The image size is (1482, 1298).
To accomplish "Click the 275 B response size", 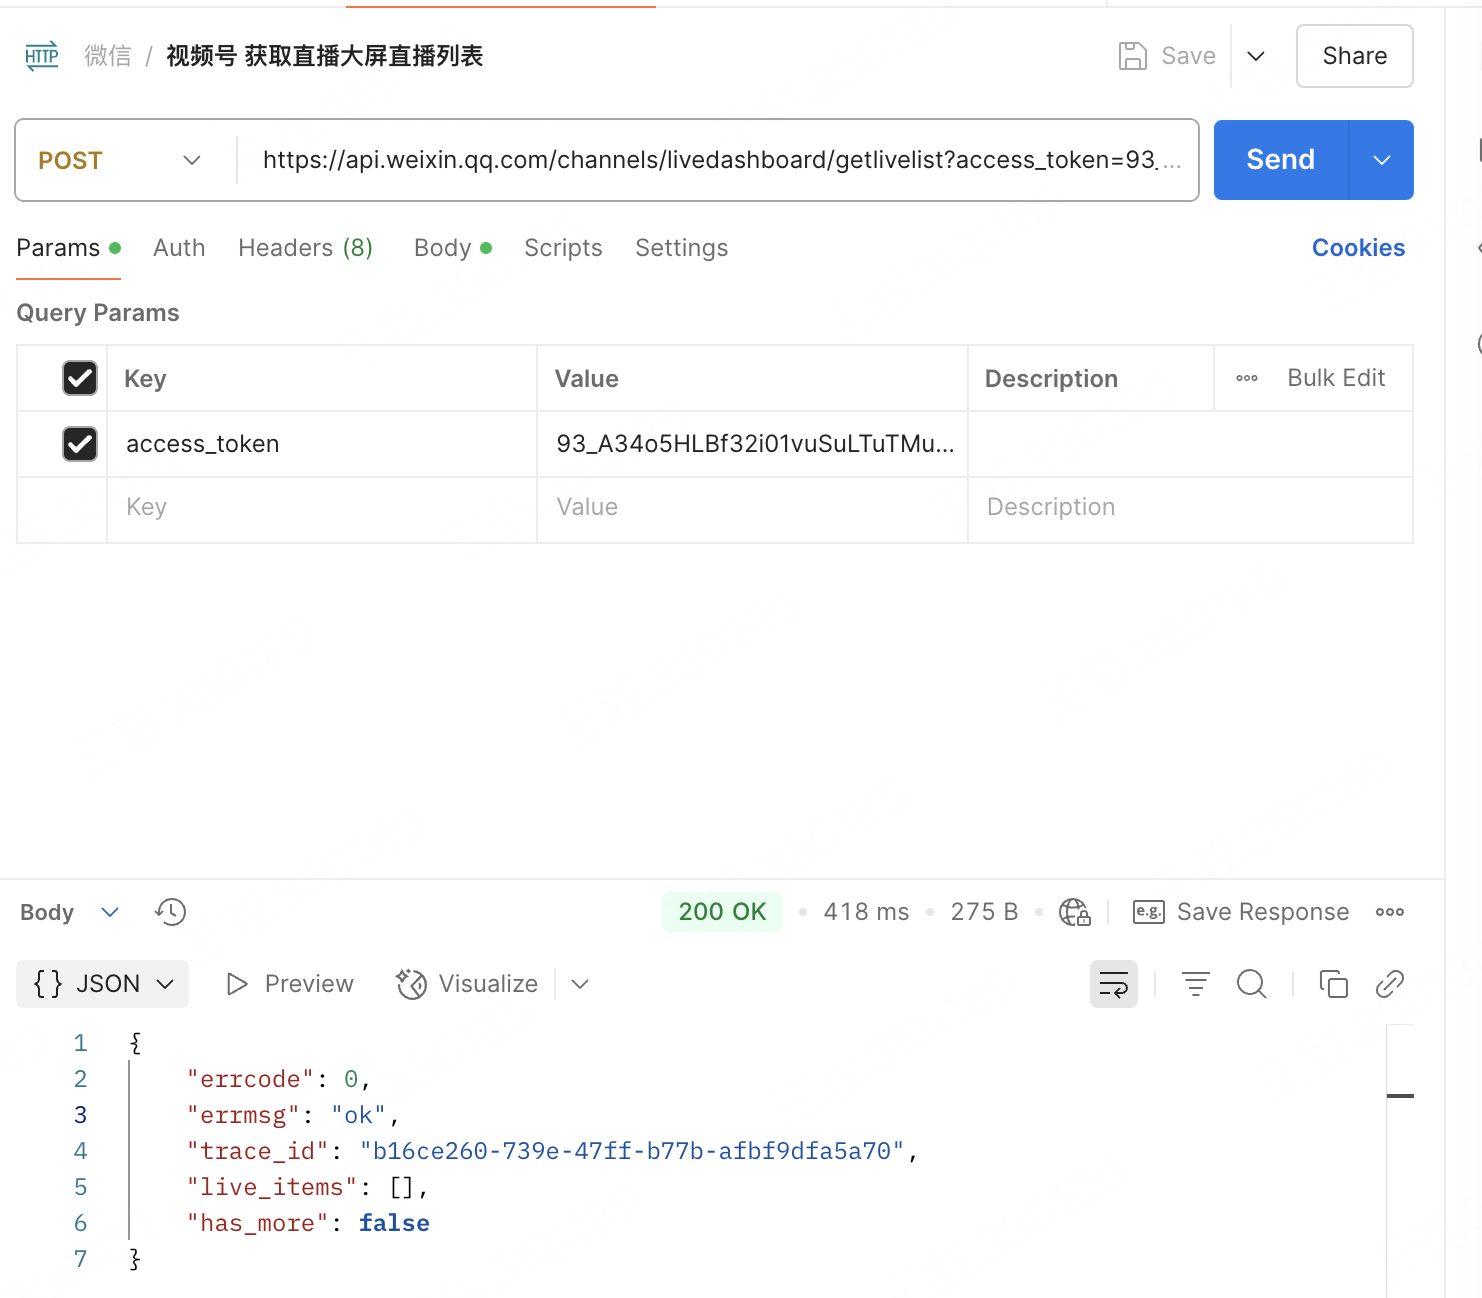I will 984,912.
